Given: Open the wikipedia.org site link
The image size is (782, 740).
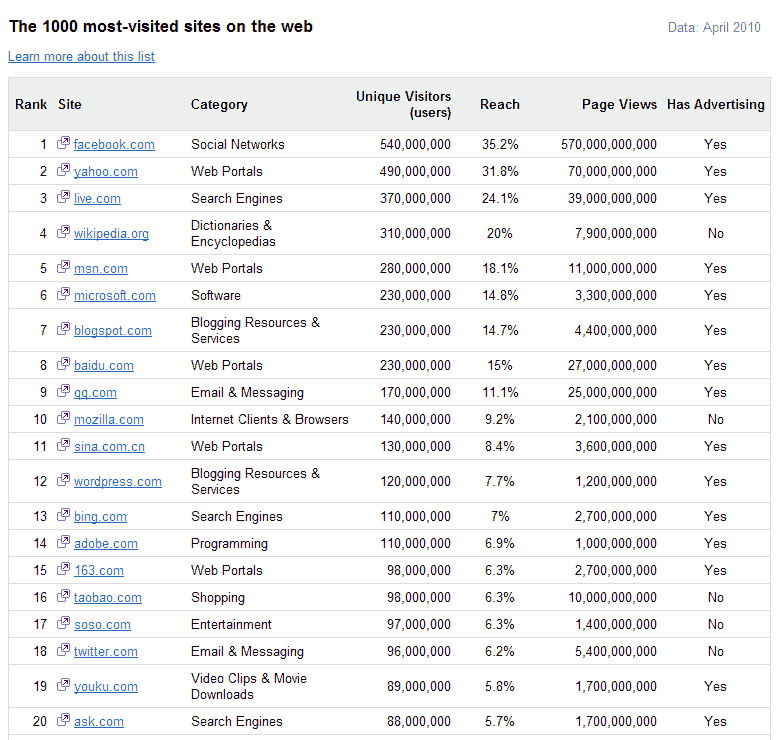Looking at the screenshot, I should [x=111, y=233].
